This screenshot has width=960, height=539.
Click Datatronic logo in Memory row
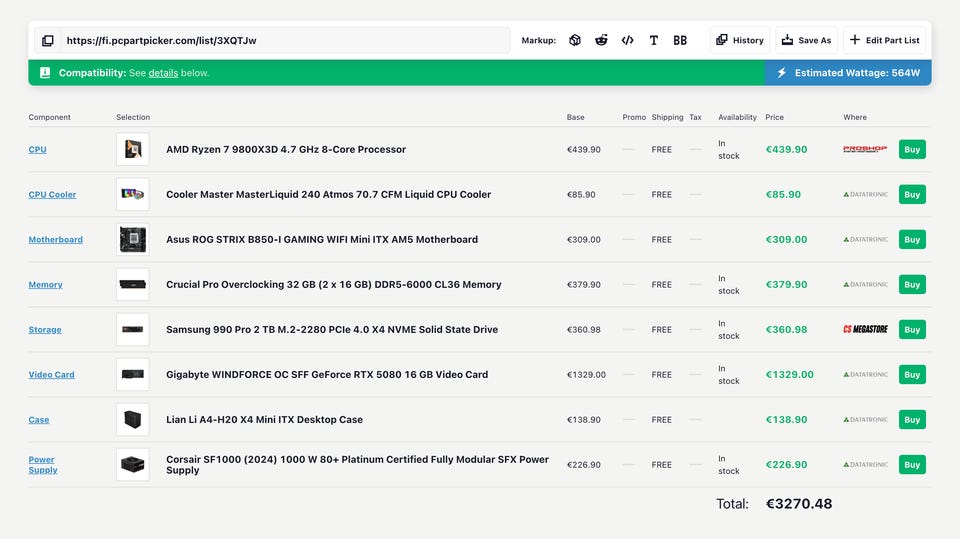865,285
